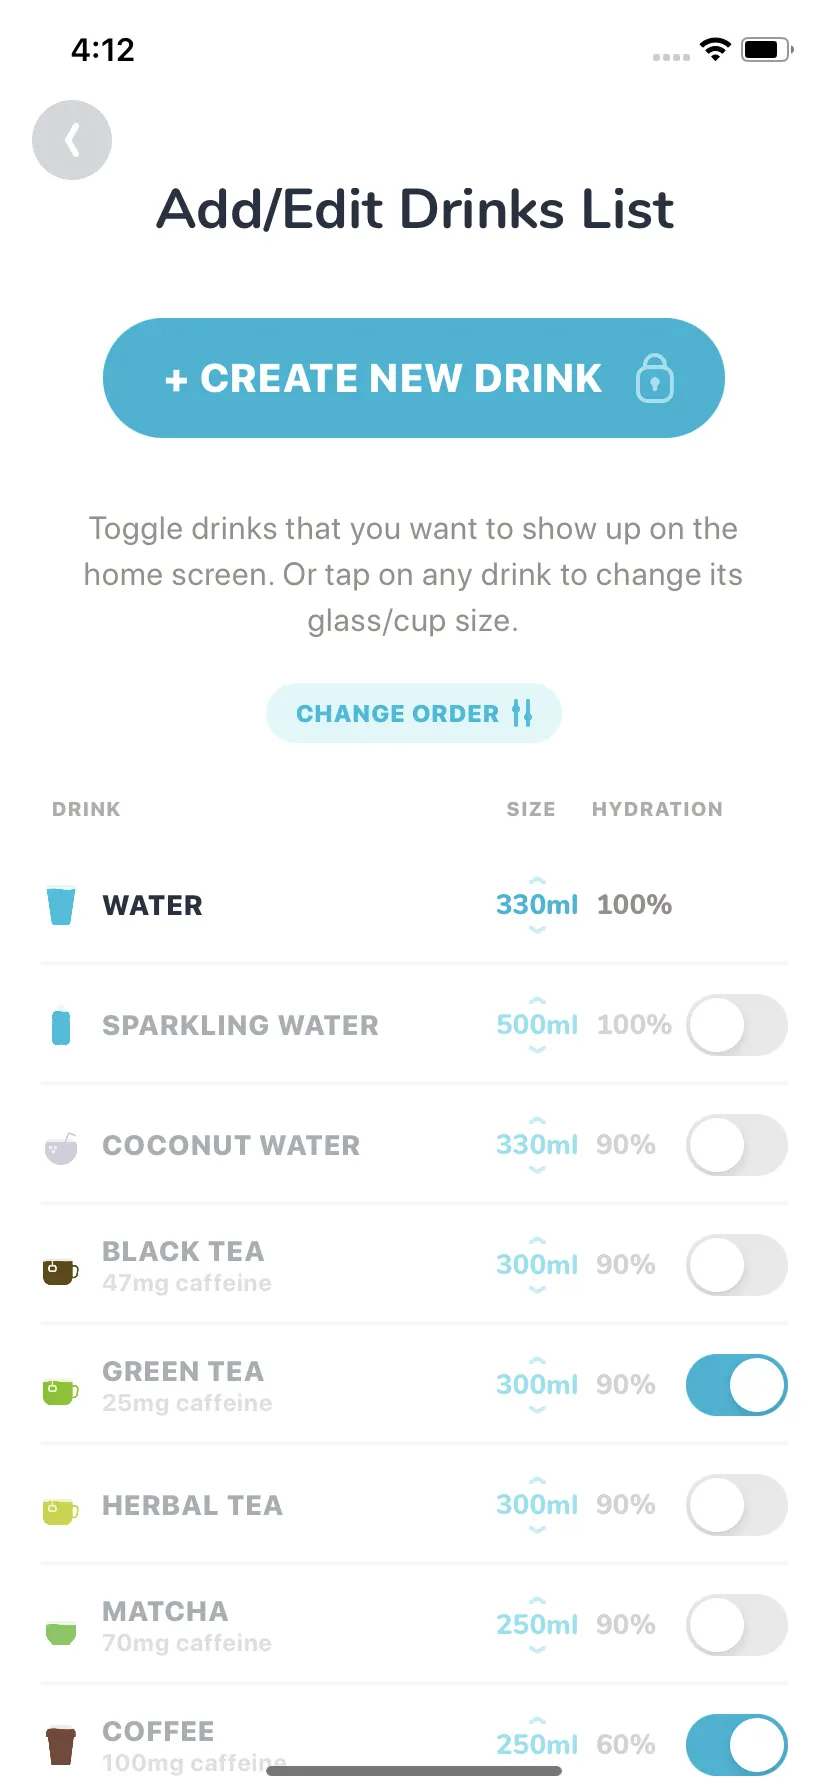Tap the back arrow button
828x1792 pixels.
pyautogui.click(x=72, y=140)
